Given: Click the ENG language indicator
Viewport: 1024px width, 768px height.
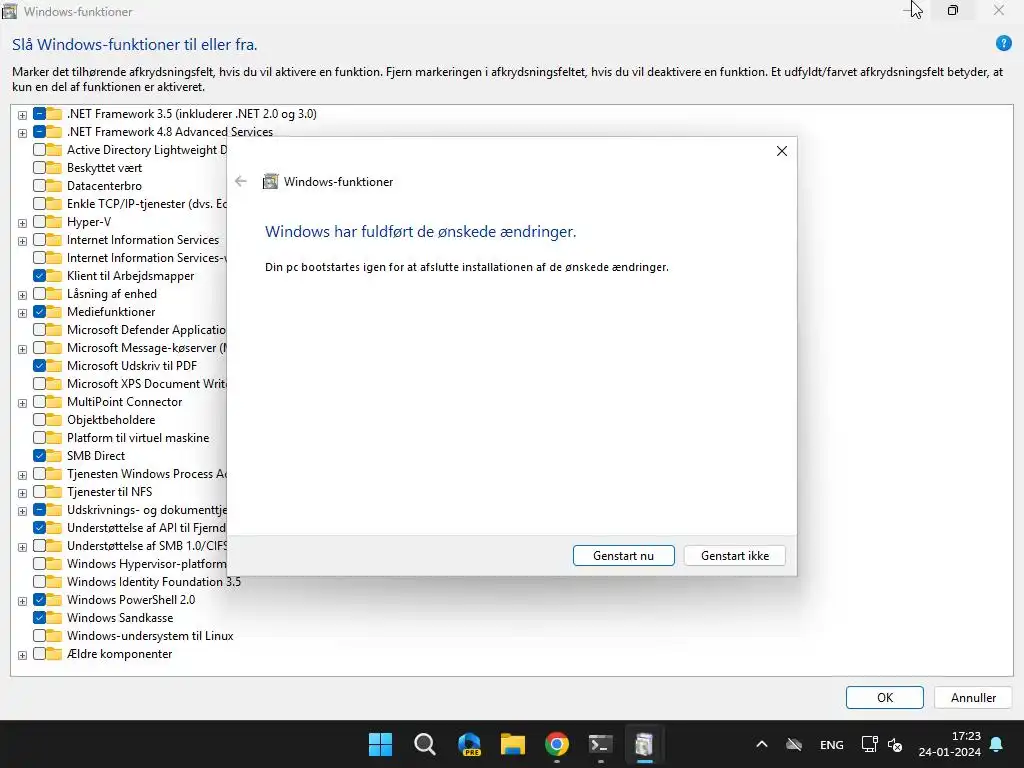Looking at the screenshot, I should pyautogui.click(x=831, y=744).
